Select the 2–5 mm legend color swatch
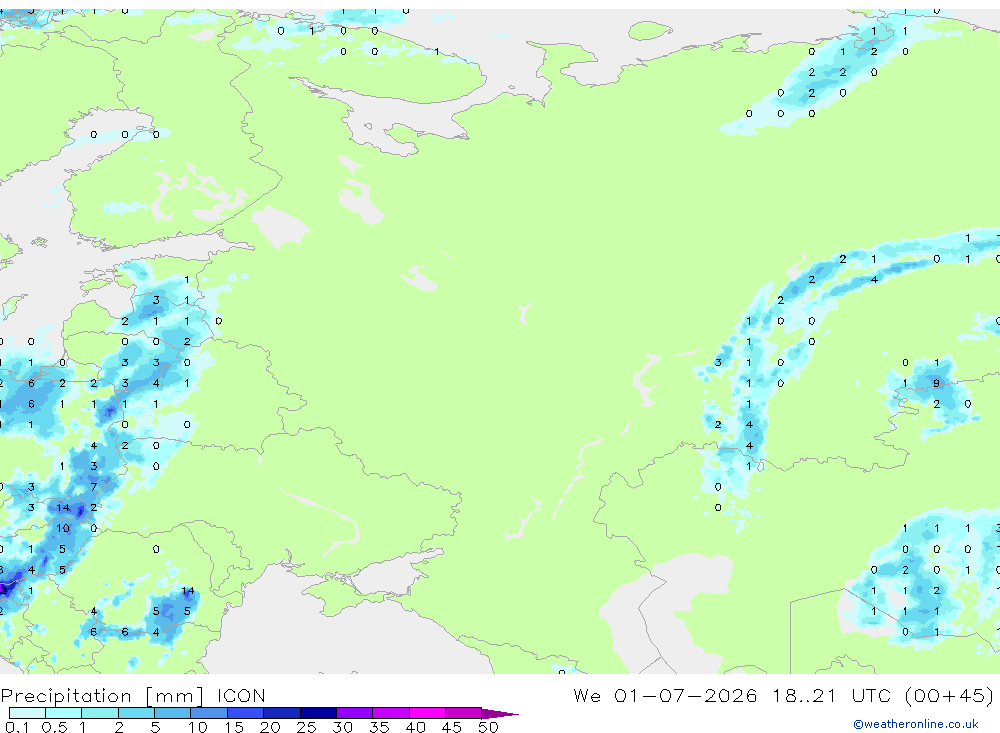This screenshot has height=733, width=1000. (x=136, y=713)
